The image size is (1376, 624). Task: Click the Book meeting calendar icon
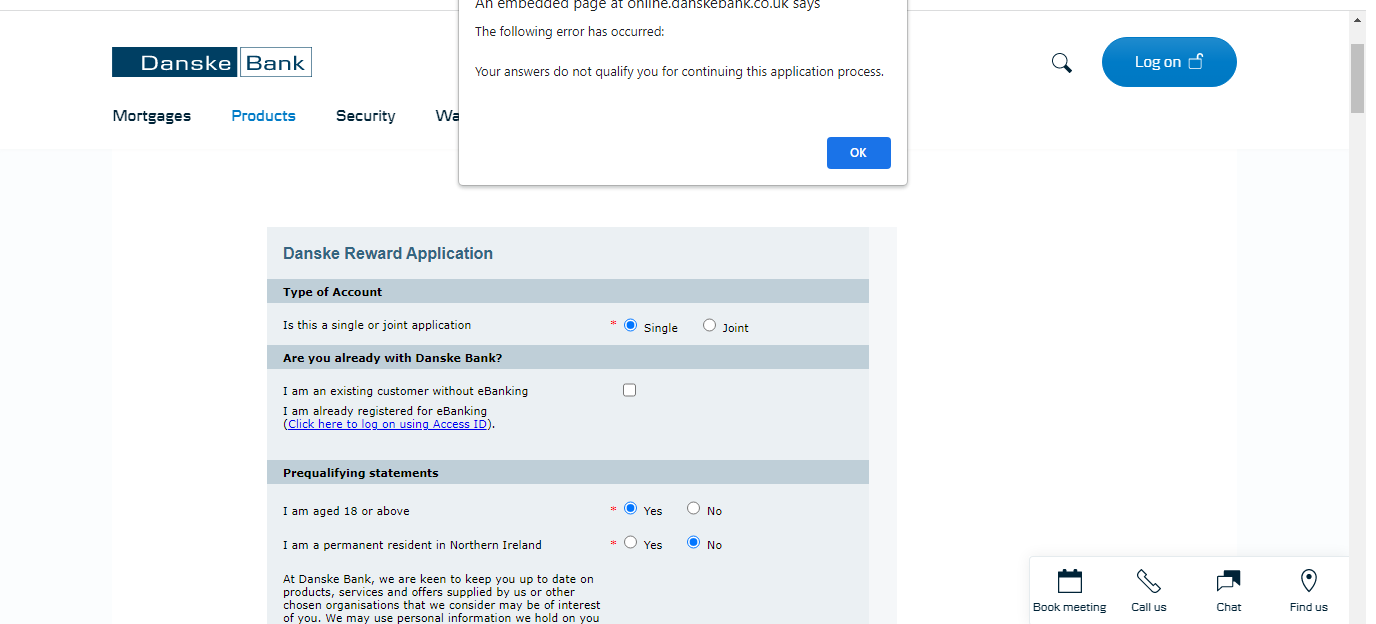coord(1070,581)
